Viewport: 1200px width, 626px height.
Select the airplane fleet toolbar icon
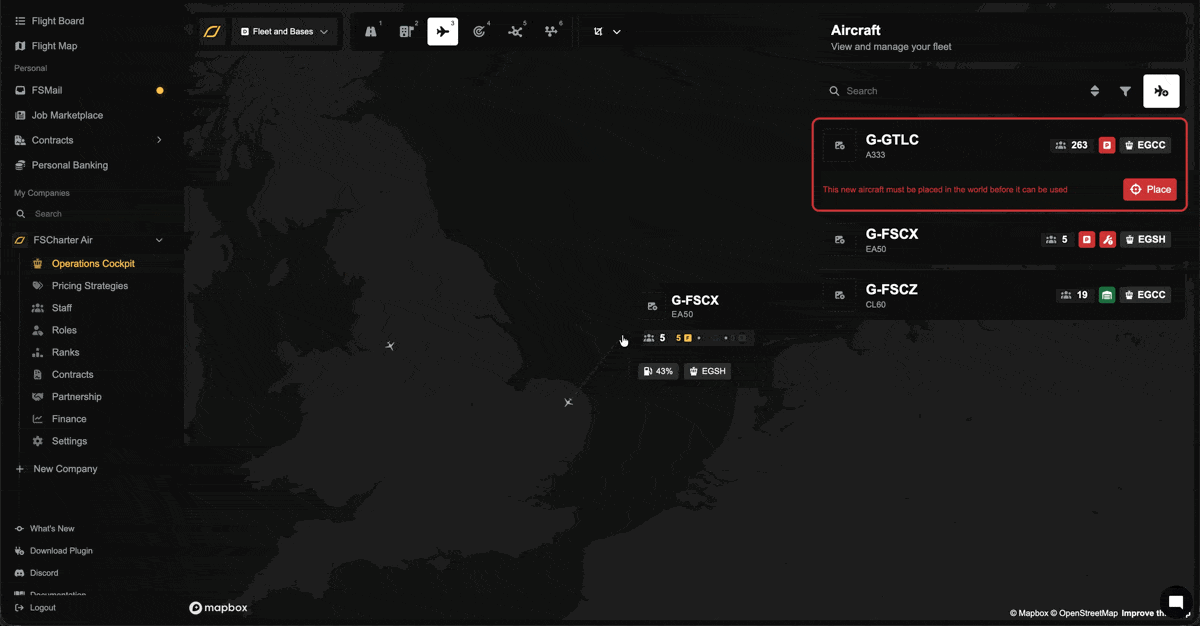442,32
